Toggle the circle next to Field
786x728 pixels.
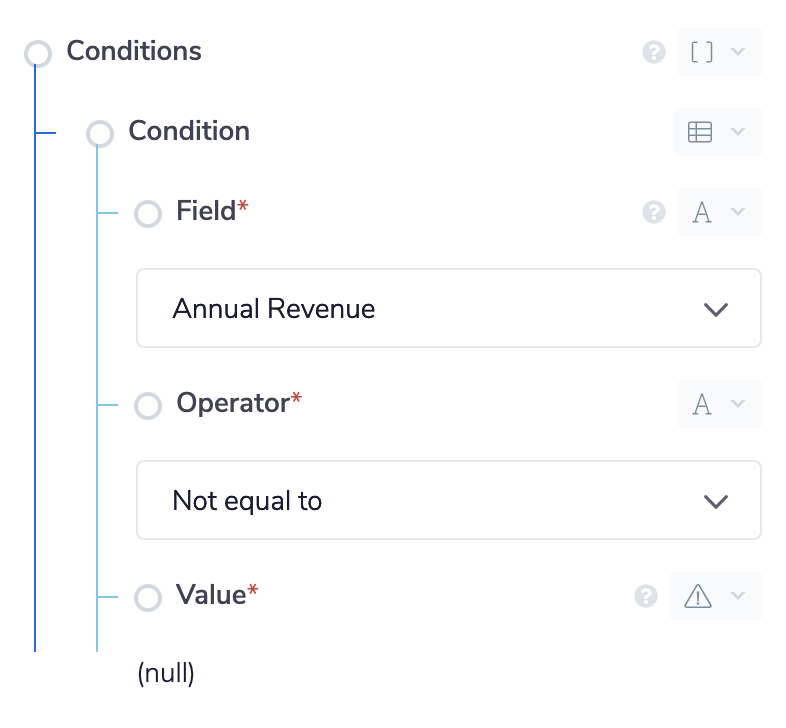click(x=148, y=214)
